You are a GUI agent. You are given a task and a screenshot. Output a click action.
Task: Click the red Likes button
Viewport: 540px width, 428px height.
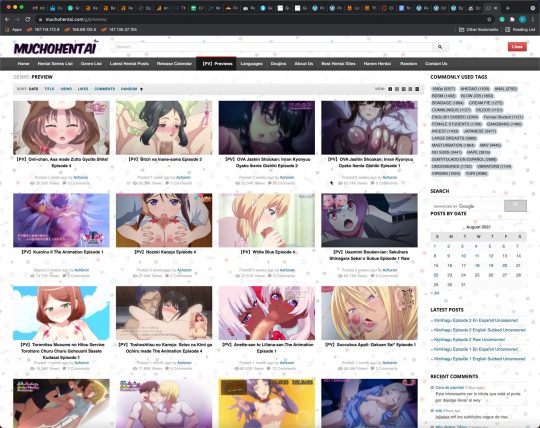pos(517,47)
